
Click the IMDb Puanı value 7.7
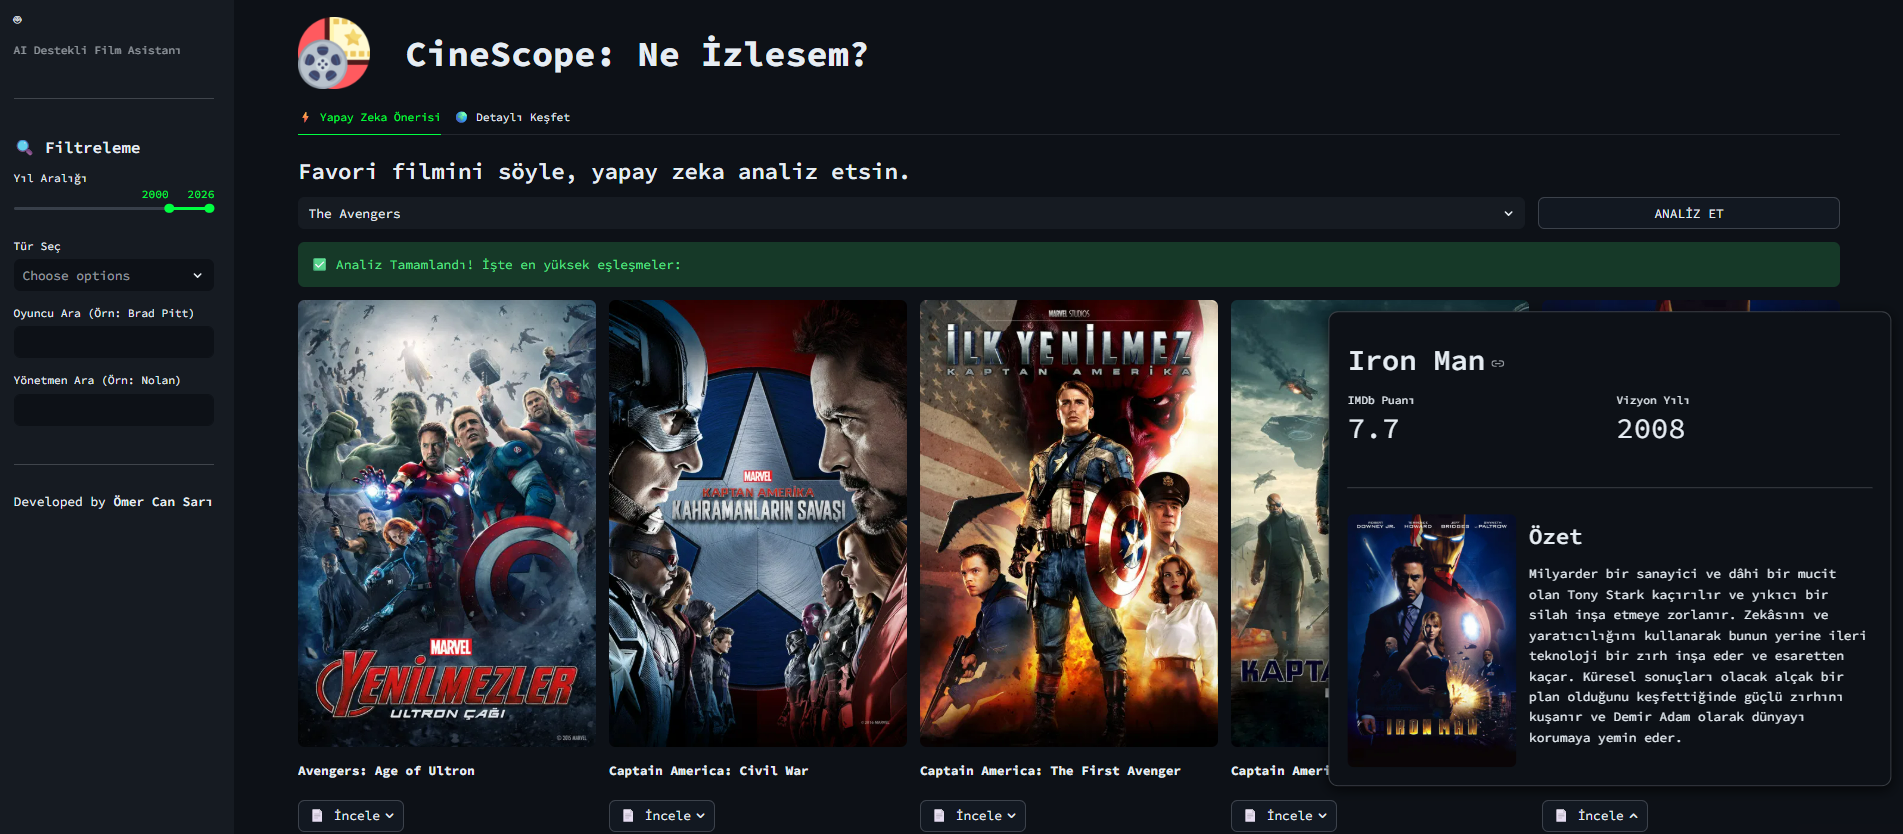[1373, 429]
